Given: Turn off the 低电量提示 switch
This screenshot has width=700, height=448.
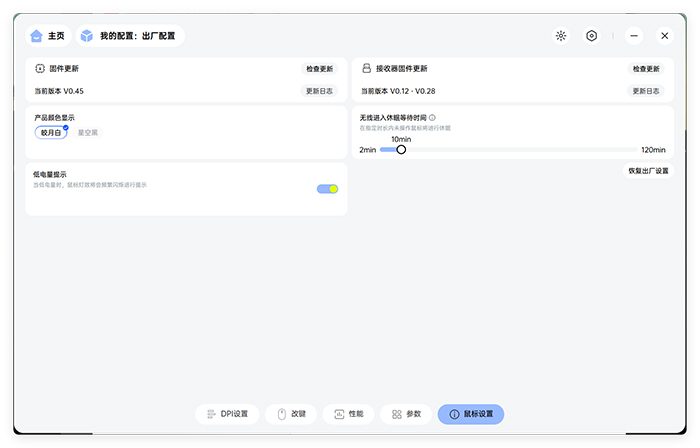Looking at the screenshot, I should coord(327,188).
